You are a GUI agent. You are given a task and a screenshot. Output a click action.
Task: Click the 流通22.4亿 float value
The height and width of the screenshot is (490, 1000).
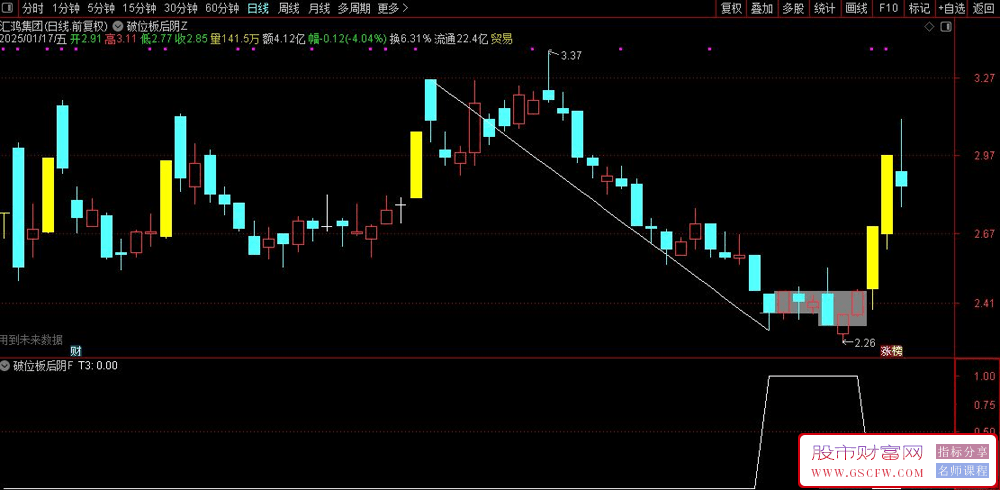tap(460, 39)
